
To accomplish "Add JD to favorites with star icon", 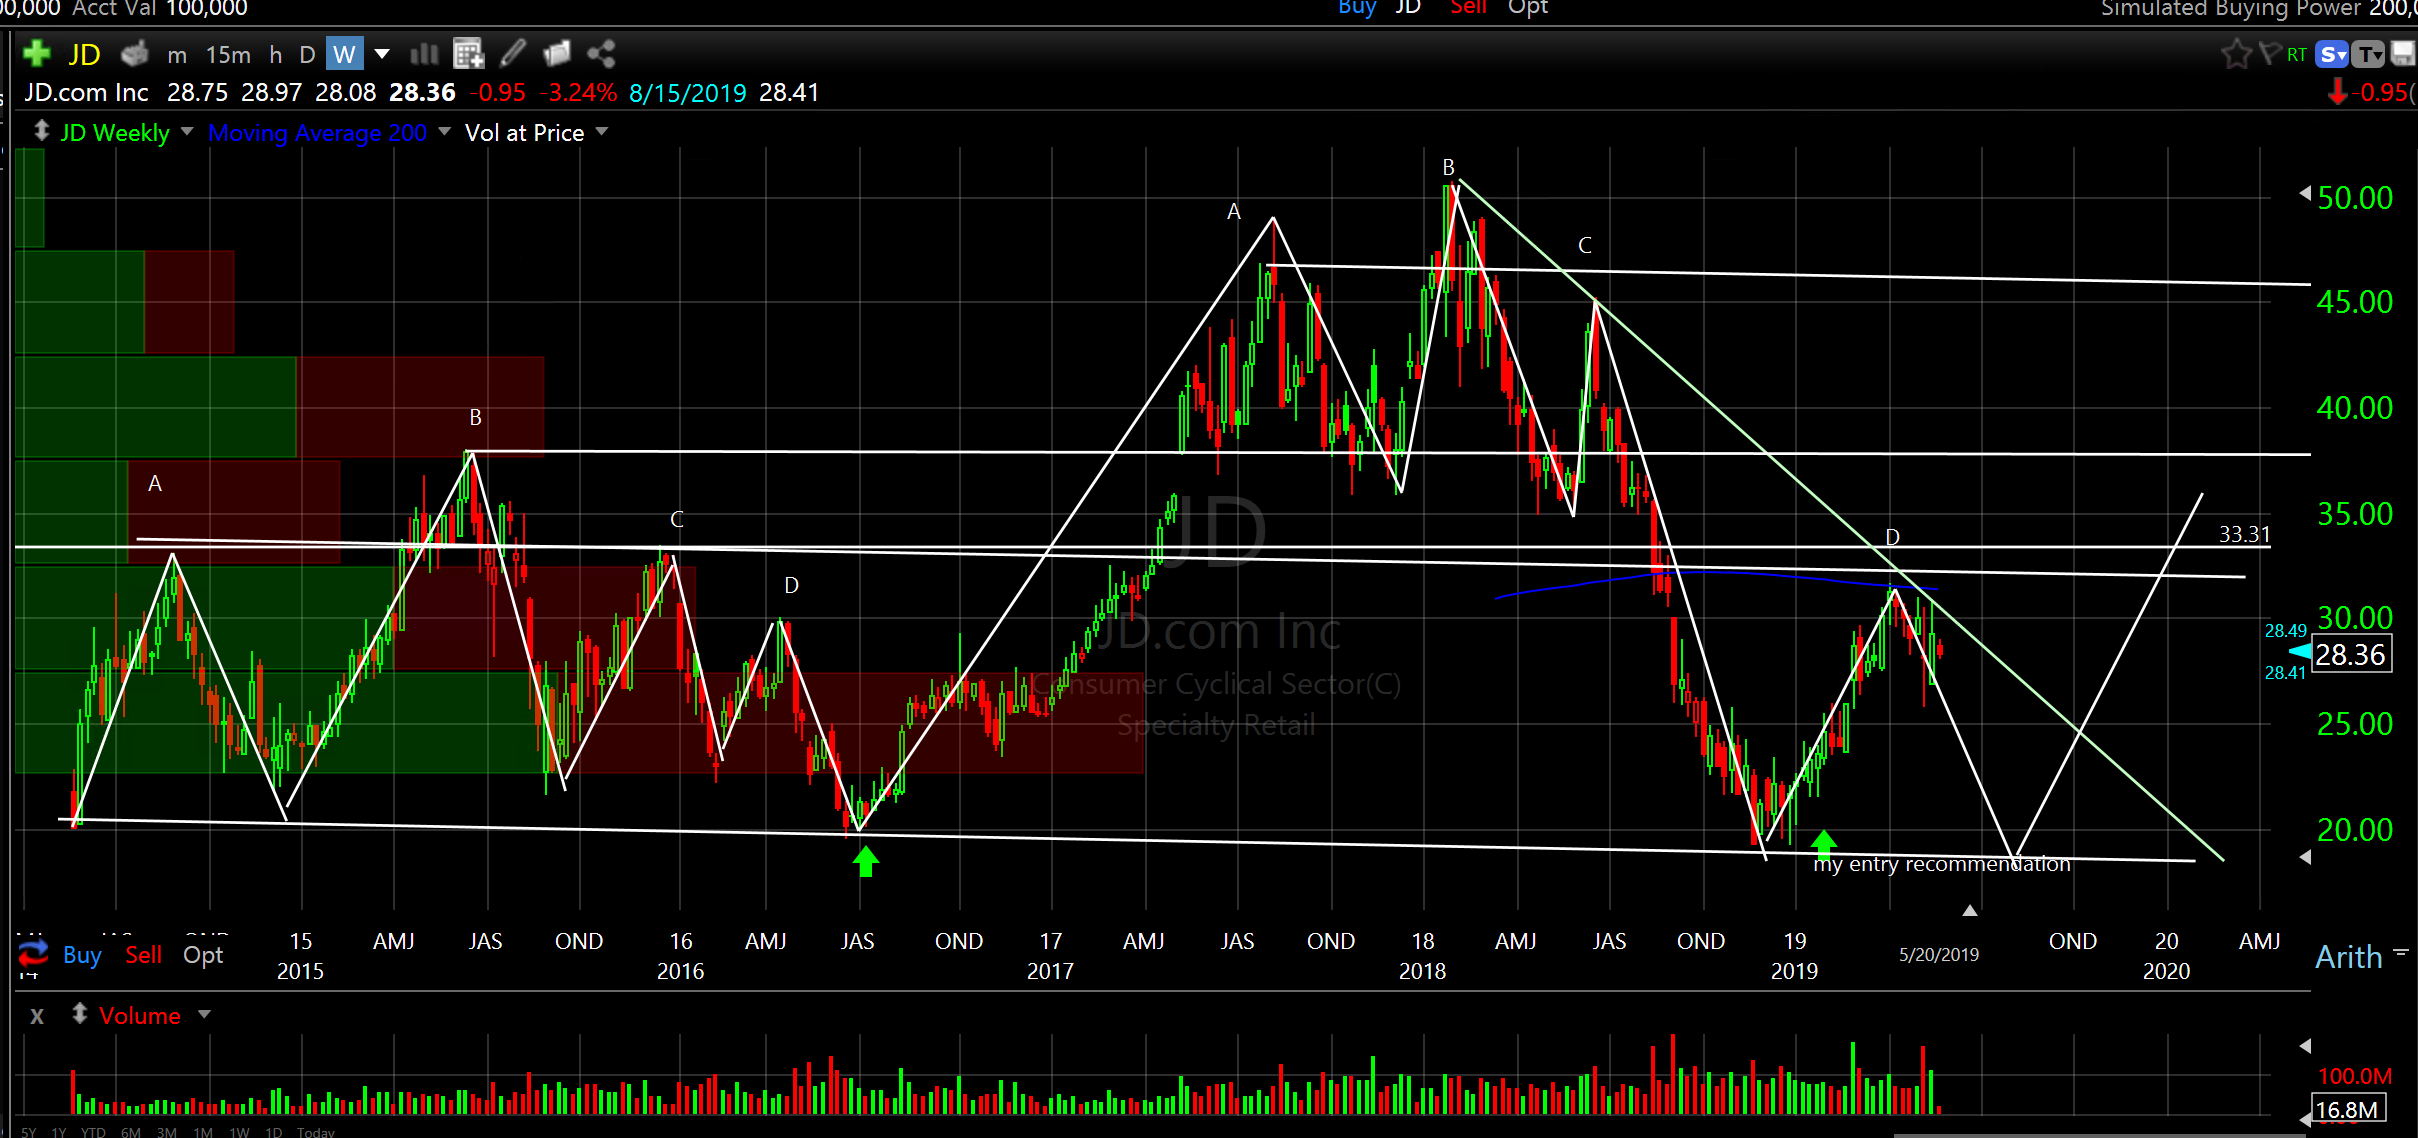I will (x=2235, y=54).
